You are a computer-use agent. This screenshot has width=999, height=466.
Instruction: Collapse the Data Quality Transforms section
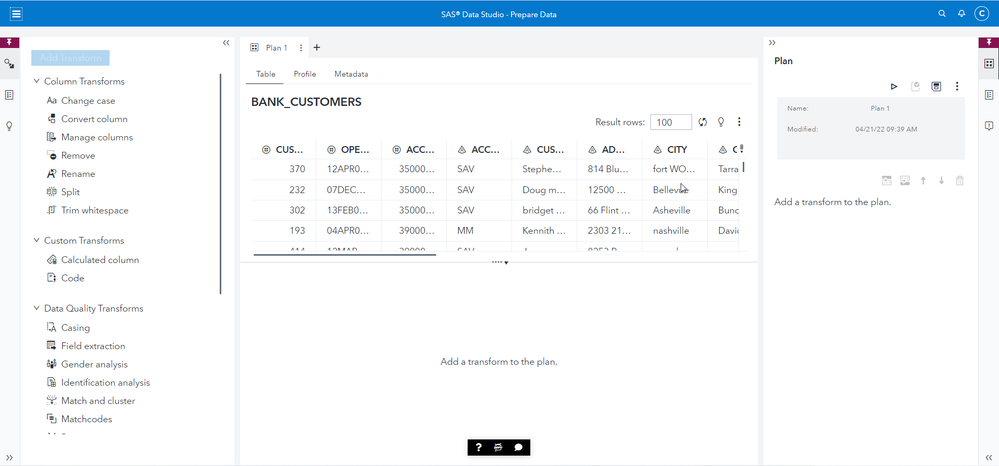click(x=37, y=309)
